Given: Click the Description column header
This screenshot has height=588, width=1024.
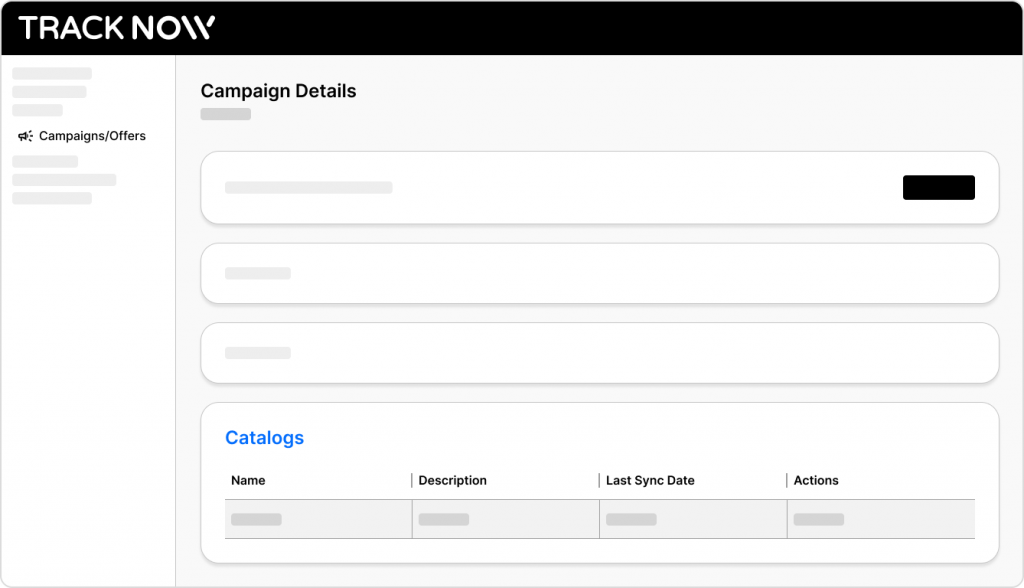Looking at the screenshot, I should pyautogui.click(x=453, y=480).
